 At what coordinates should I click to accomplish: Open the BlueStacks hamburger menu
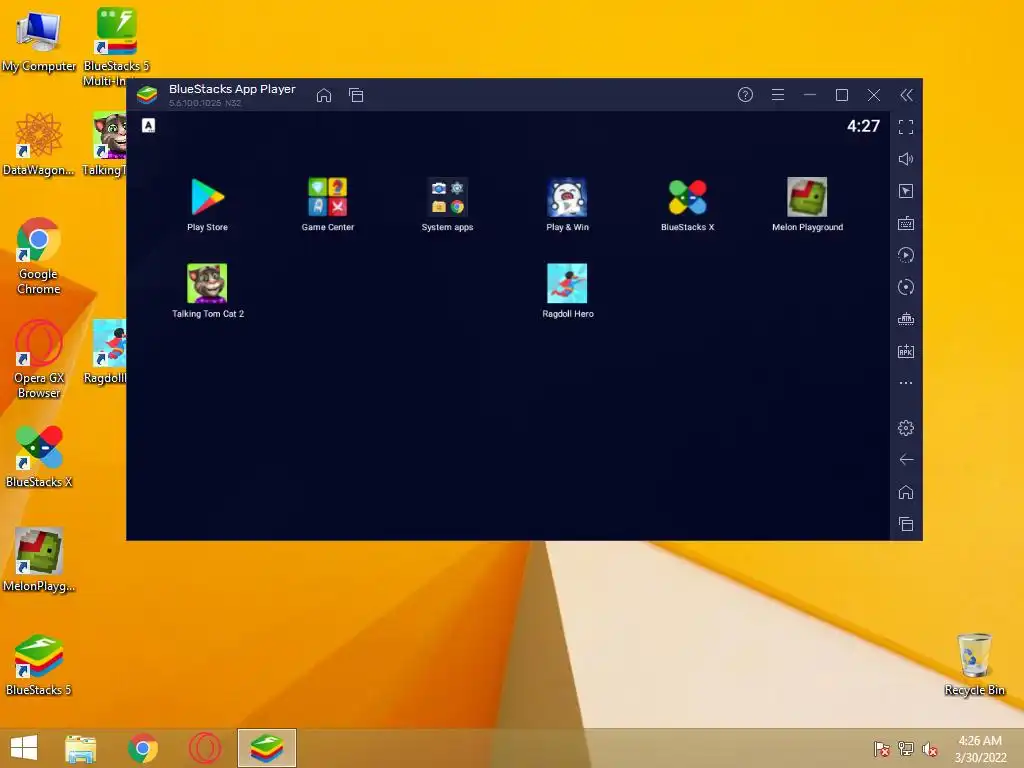(778, 95)
